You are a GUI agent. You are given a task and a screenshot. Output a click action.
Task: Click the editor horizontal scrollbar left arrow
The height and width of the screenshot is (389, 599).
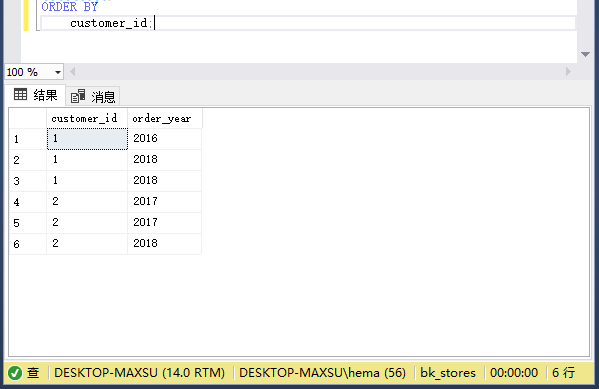point(73,72)
